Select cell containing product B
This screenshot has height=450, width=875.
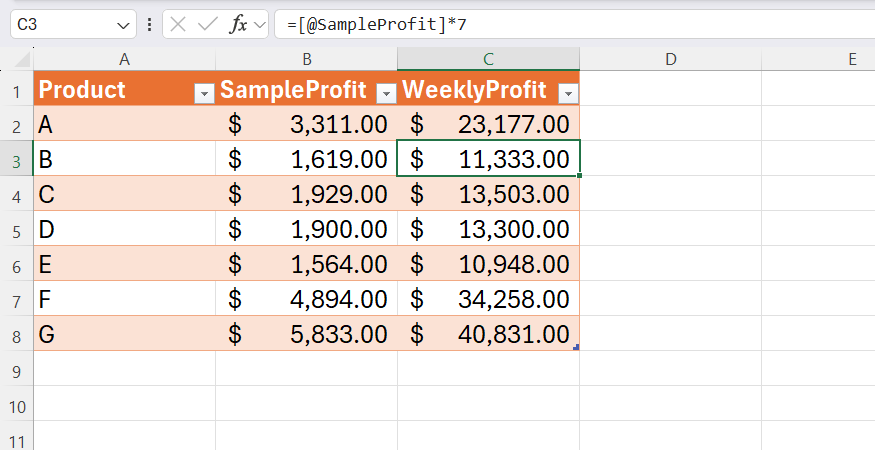tap(124, 159)
